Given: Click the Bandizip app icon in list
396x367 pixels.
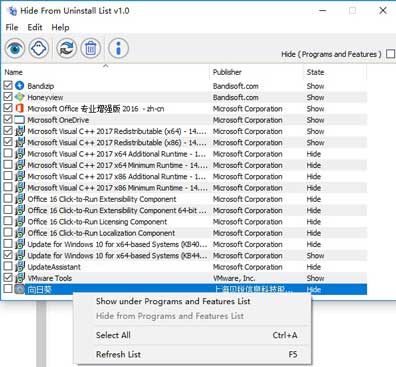Looking at the screenshot, I should [20, 86].
